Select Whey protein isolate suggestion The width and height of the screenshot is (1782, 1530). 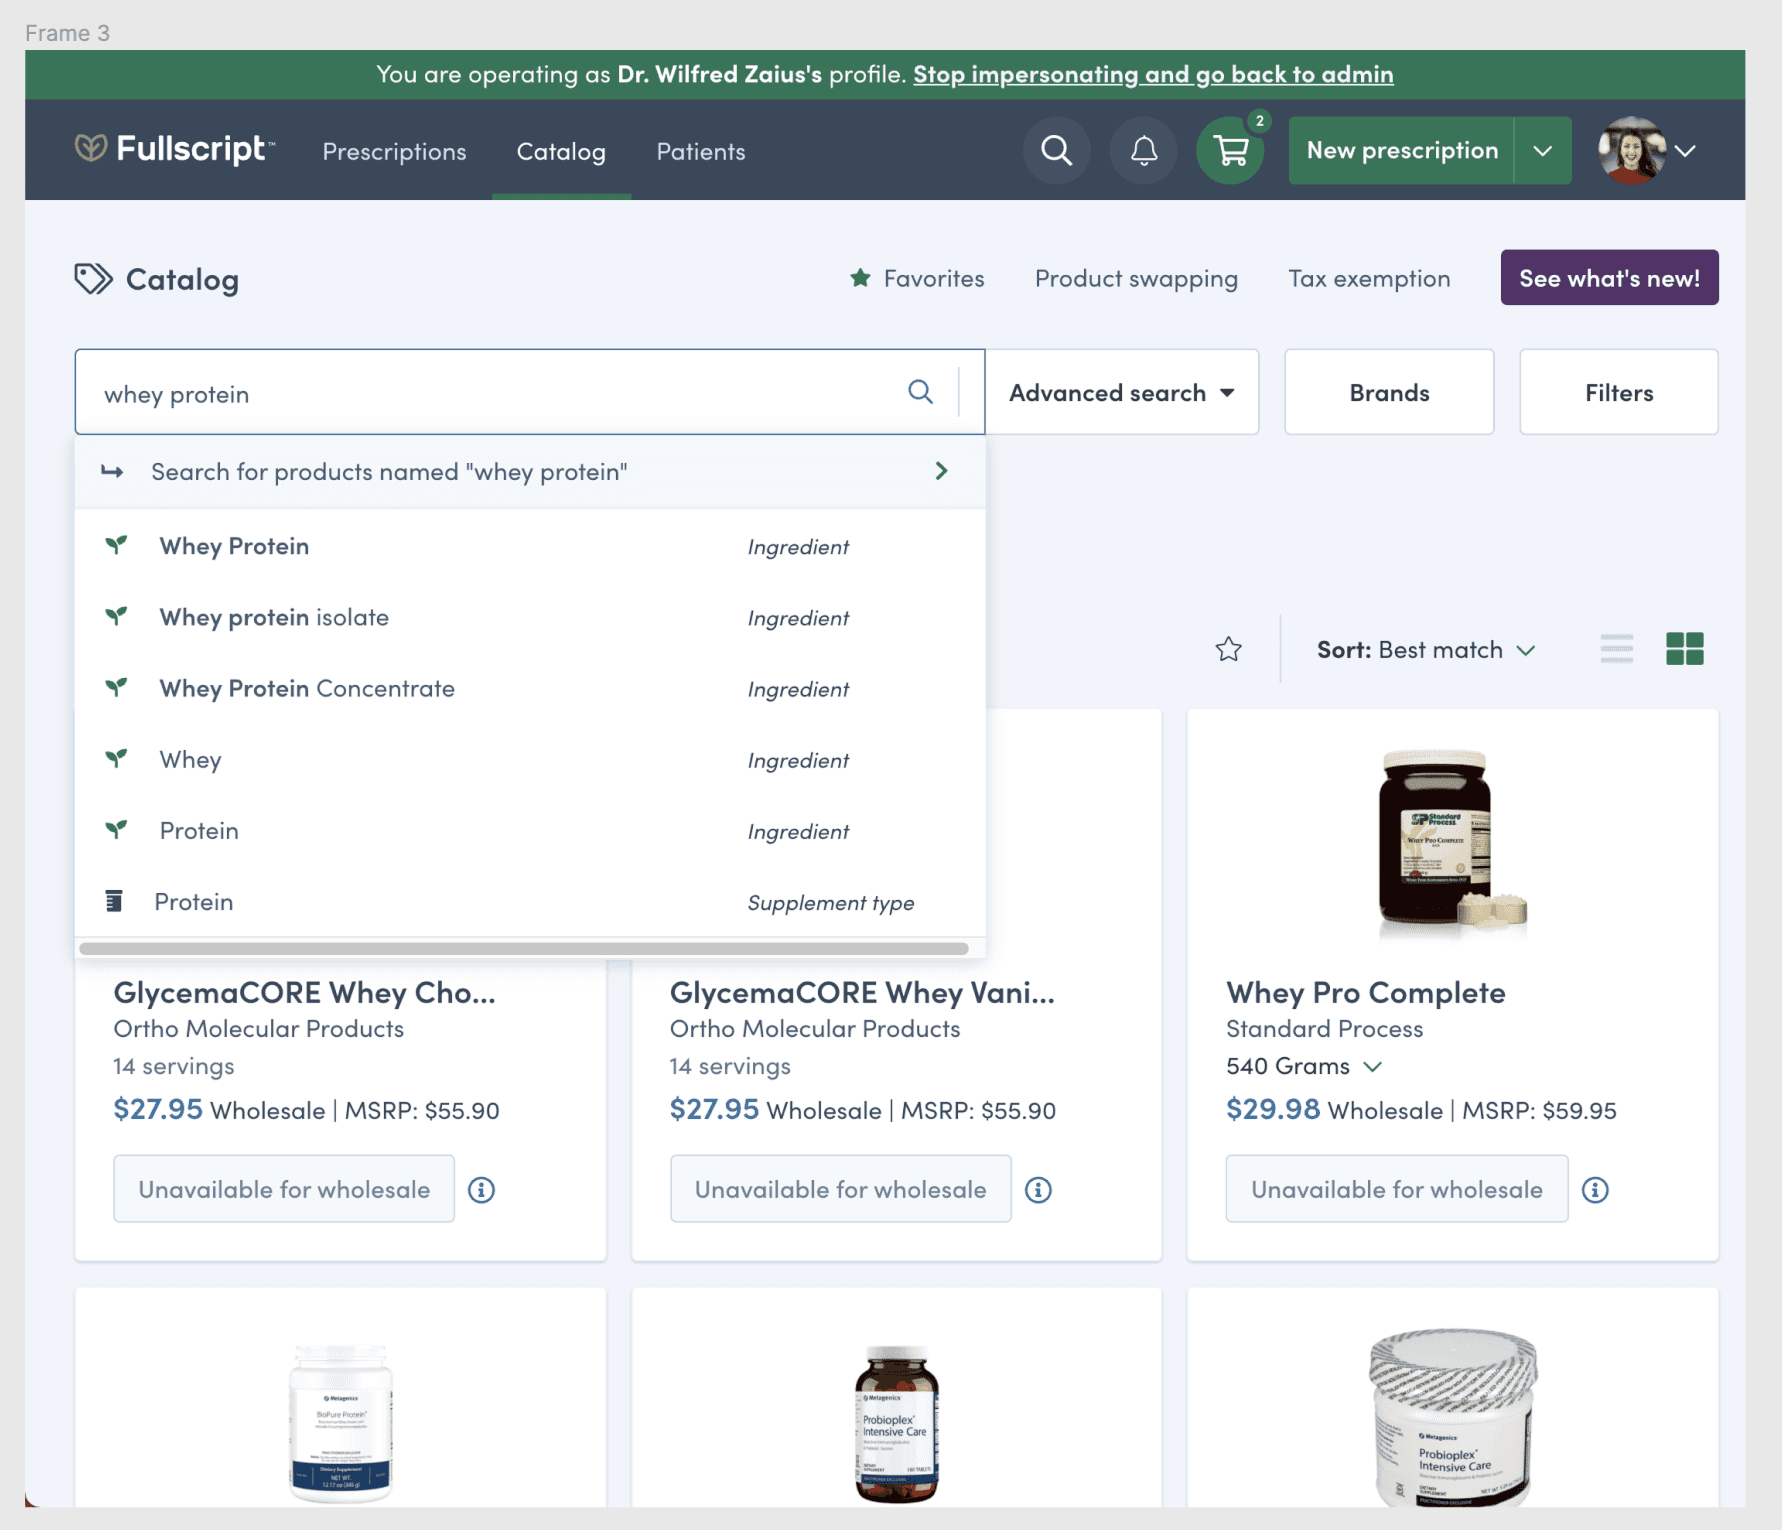click(530, 617)
